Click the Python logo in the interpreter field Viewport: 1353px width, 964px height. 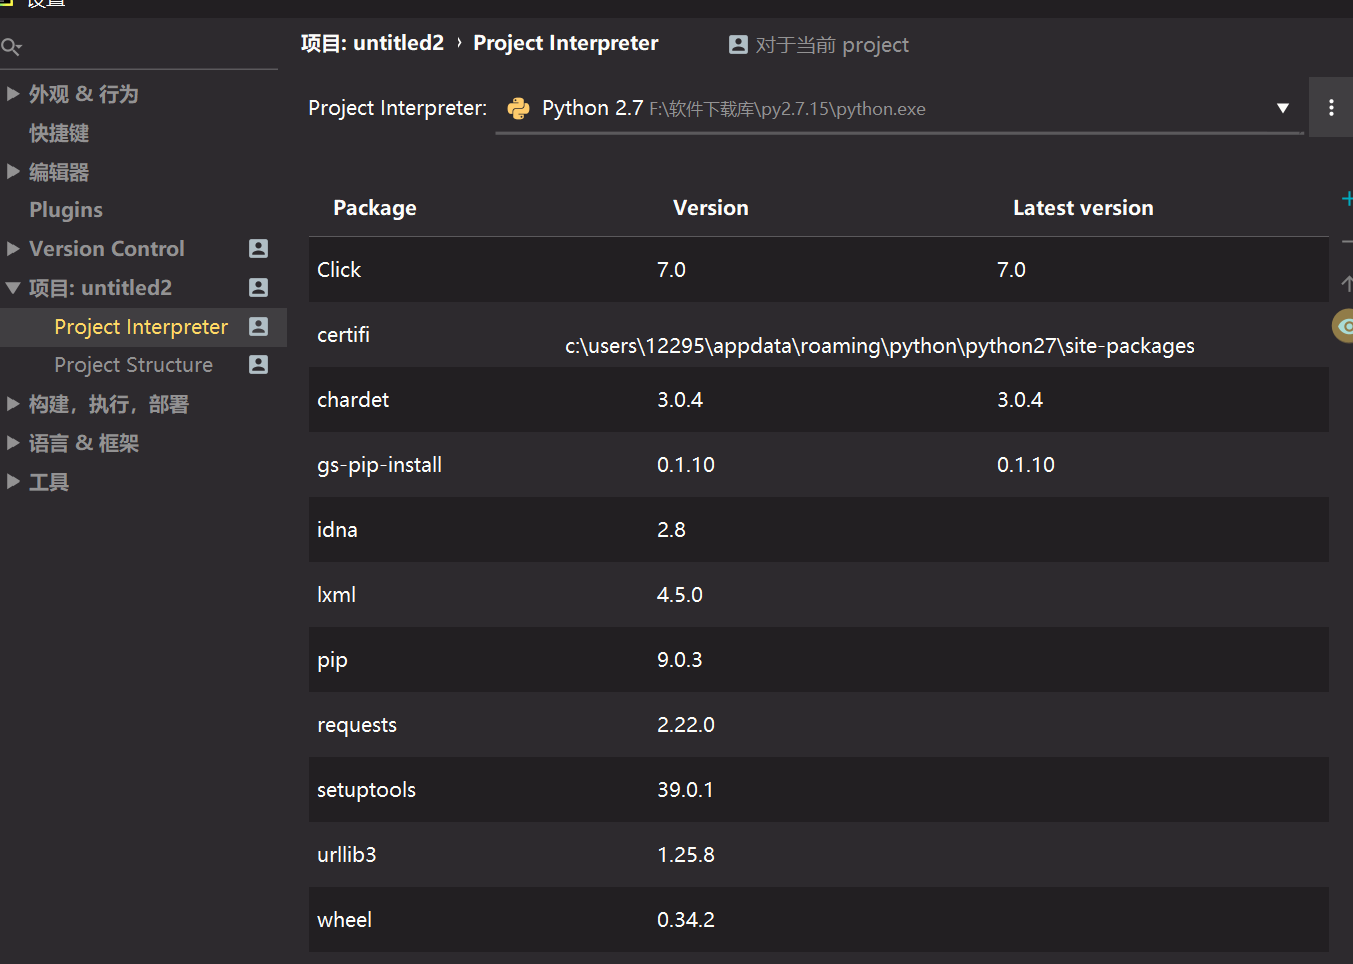point(518,108)
